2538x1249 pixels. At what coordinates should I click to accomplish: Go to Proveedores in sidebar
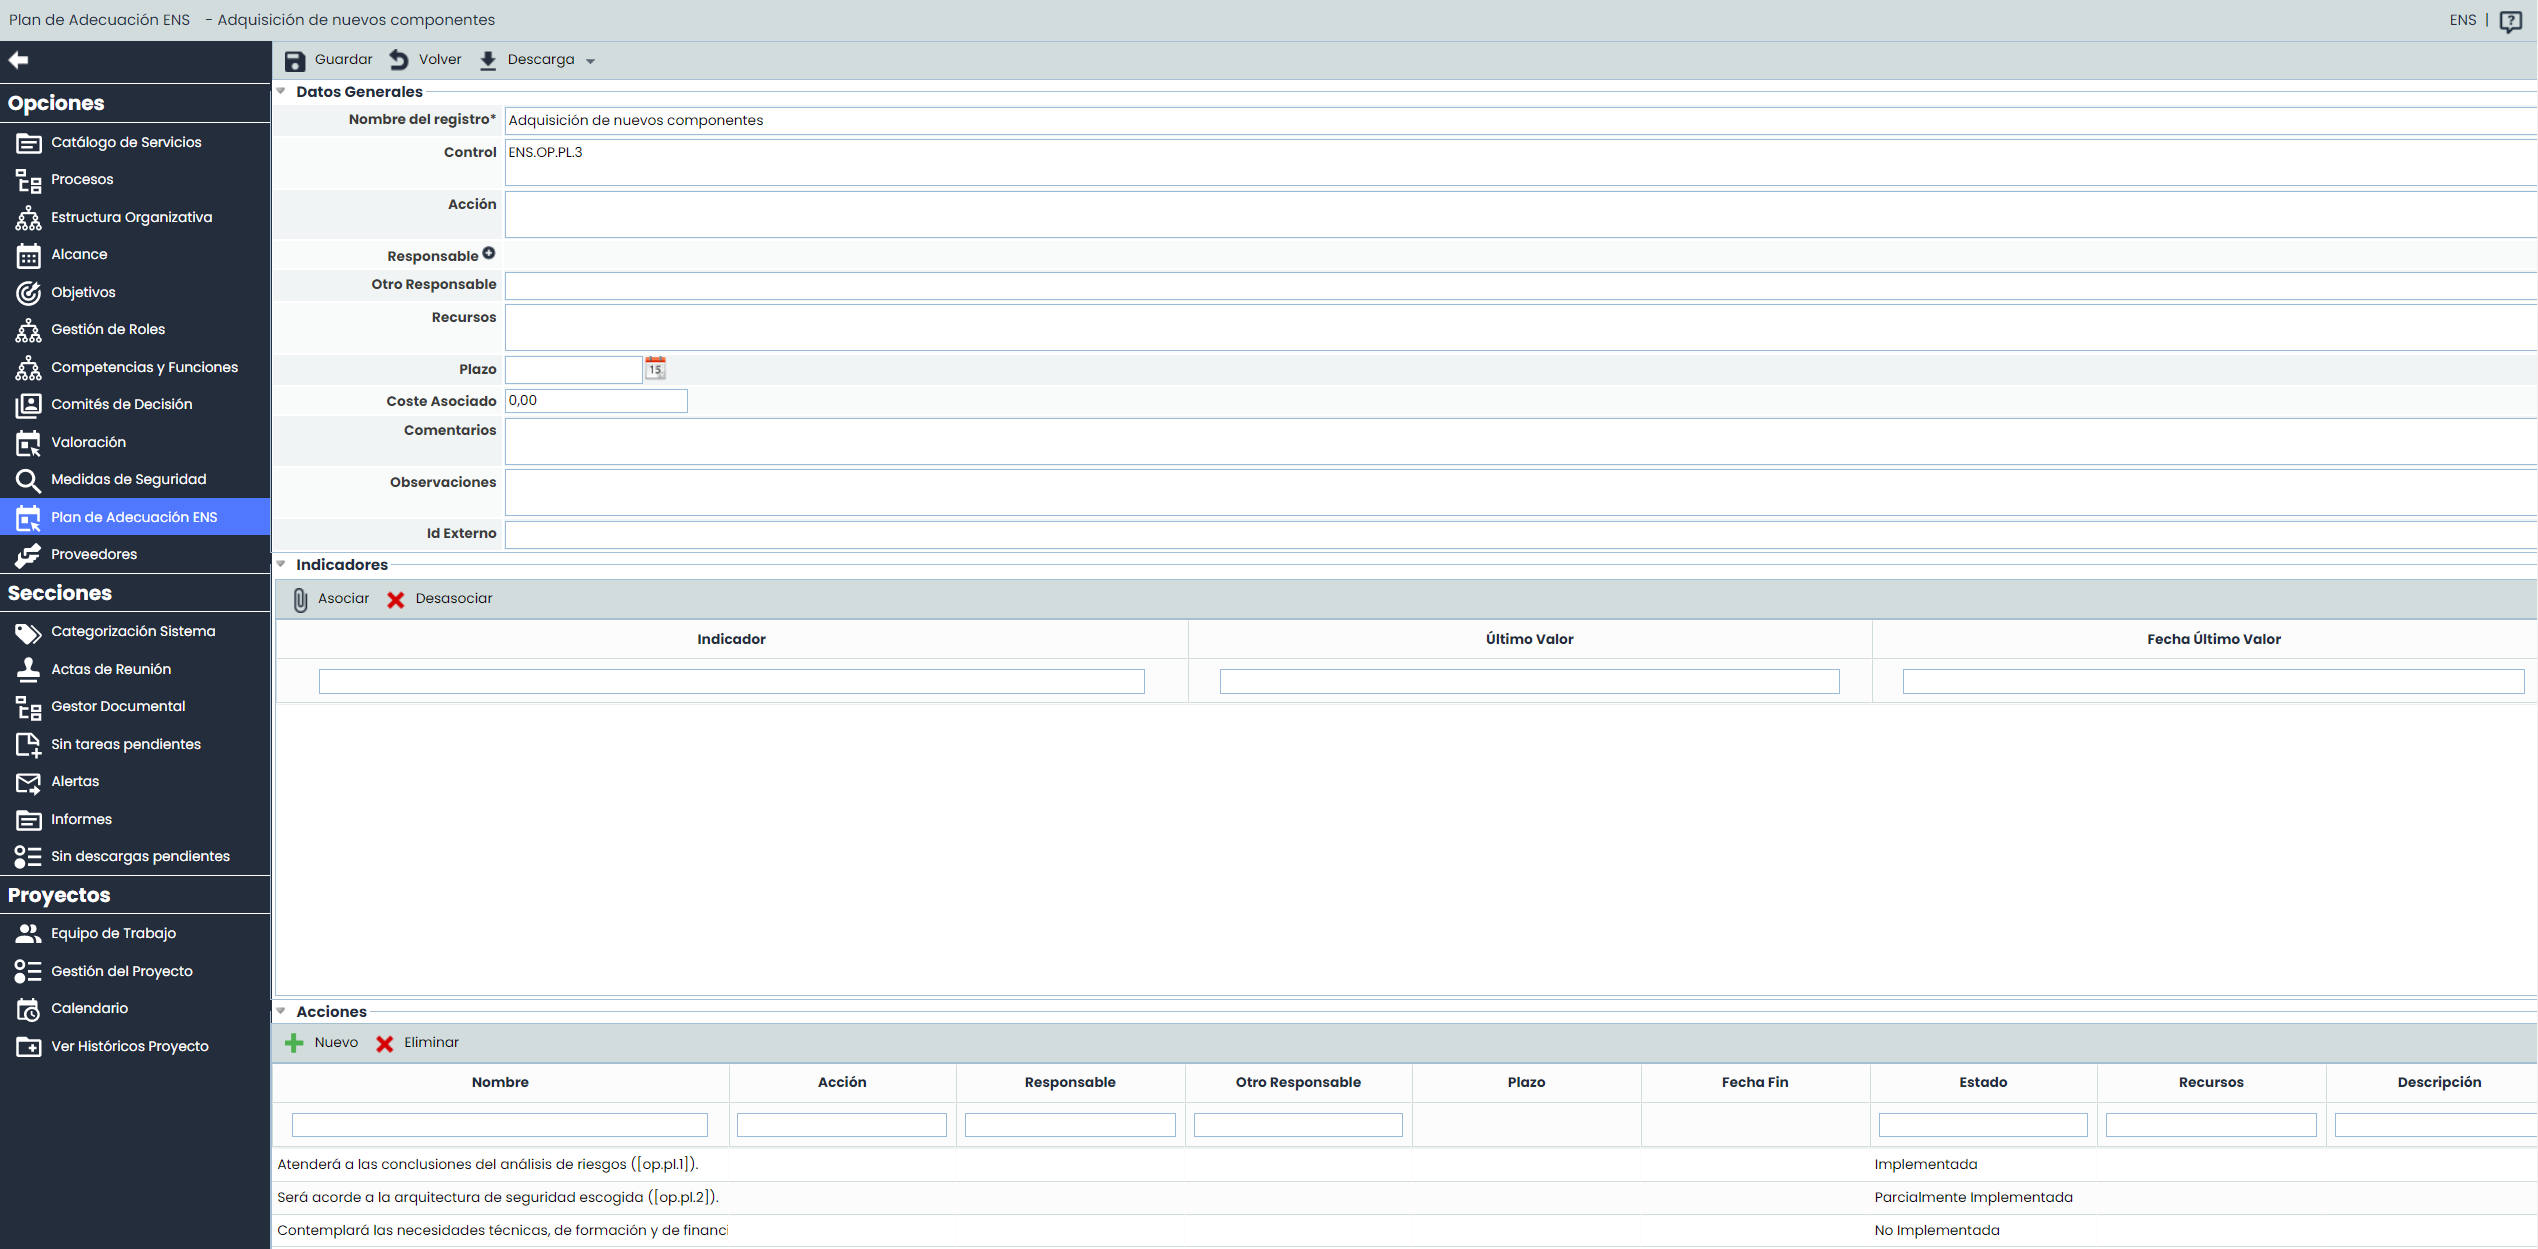point(94,555)
